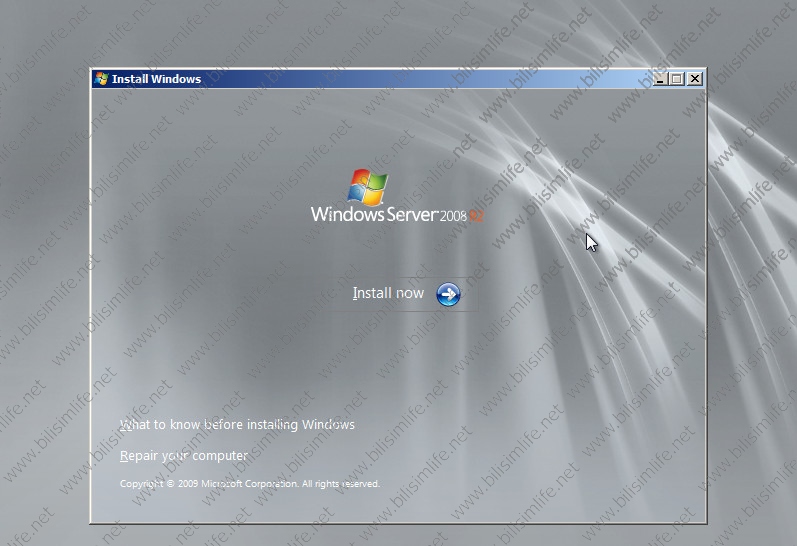Open What to know before installing Windows
Image resolution: width=797 pixels, height=546 pixels.
[x=237, y=424]
